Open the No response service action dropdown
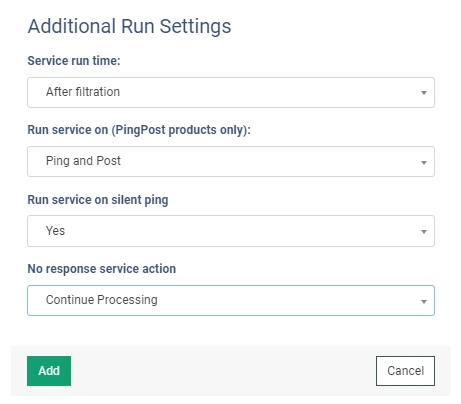 (231, 300)
